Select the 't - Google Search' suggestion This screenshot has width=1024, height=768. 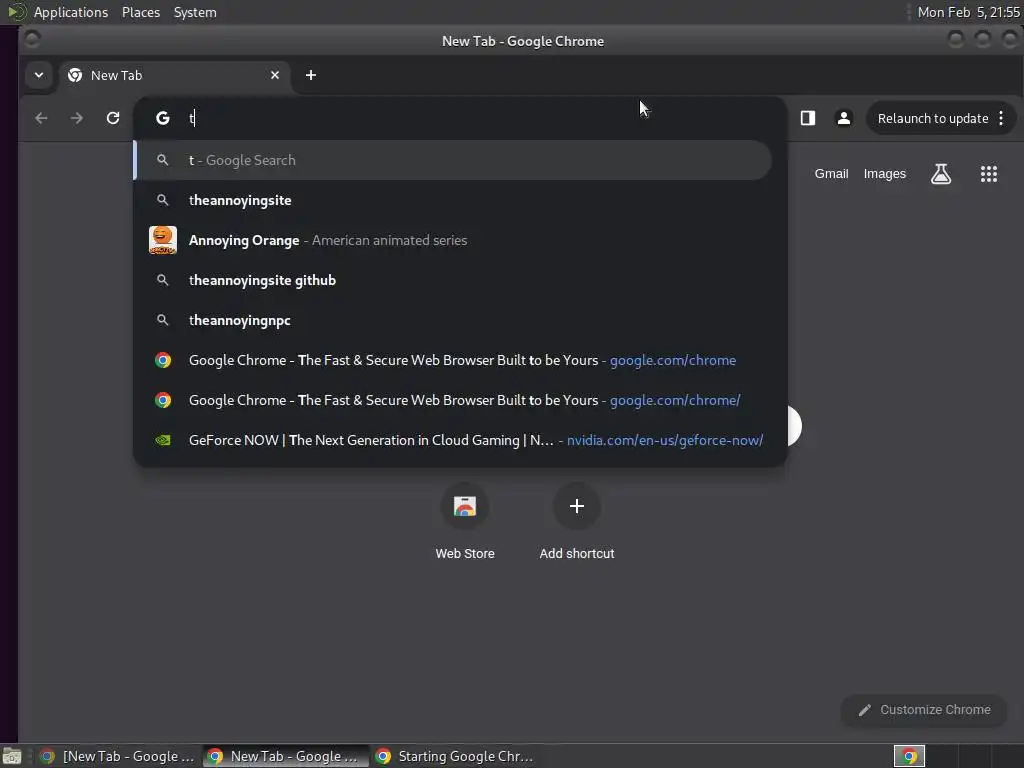click(x=453, y=160)
